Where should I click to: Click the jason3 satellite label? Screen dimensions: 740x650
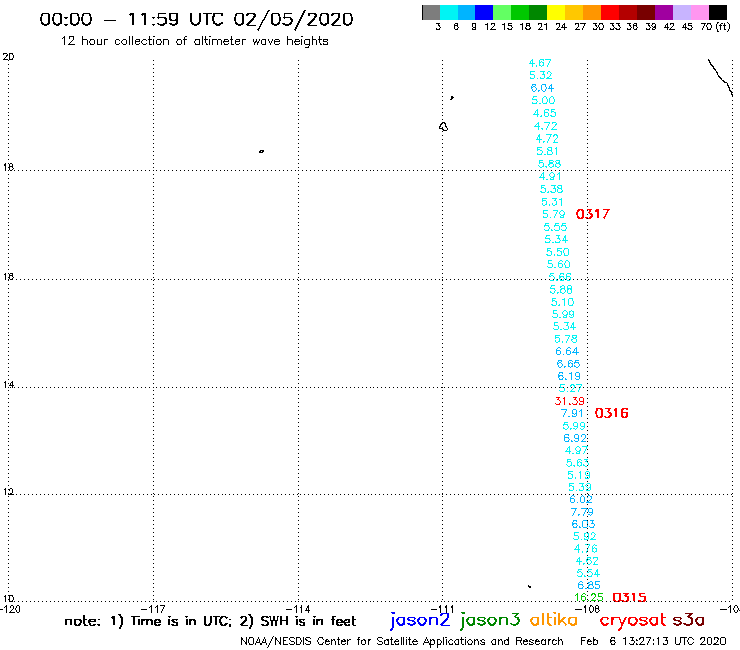[490, 620]
